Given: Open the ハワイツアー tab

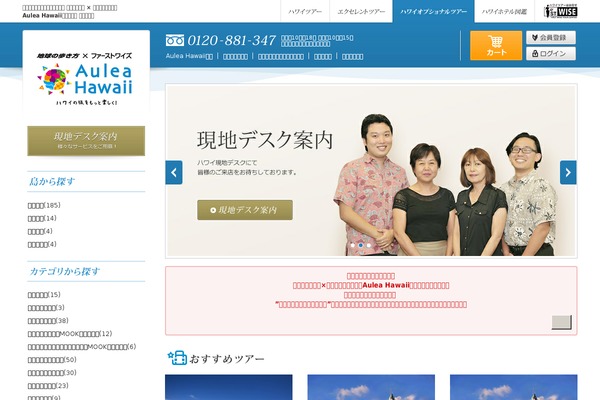Looking at the screenshot, I should coord(305,11).
